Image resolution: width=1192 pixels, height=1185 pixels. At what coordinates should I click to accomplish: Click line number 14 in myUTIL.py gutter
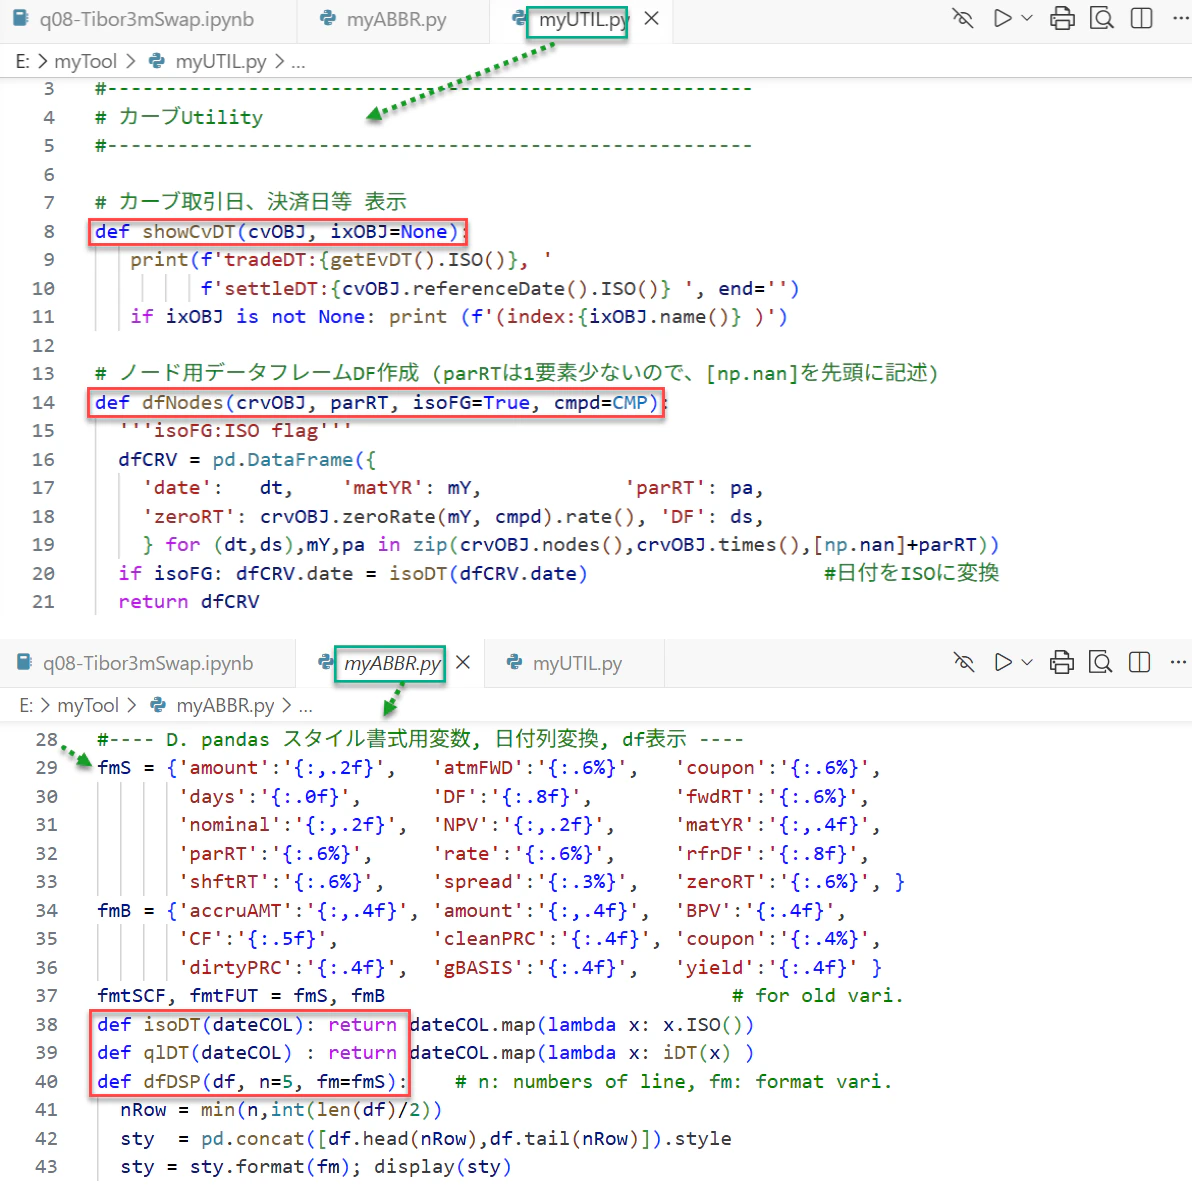click(43, 403)
